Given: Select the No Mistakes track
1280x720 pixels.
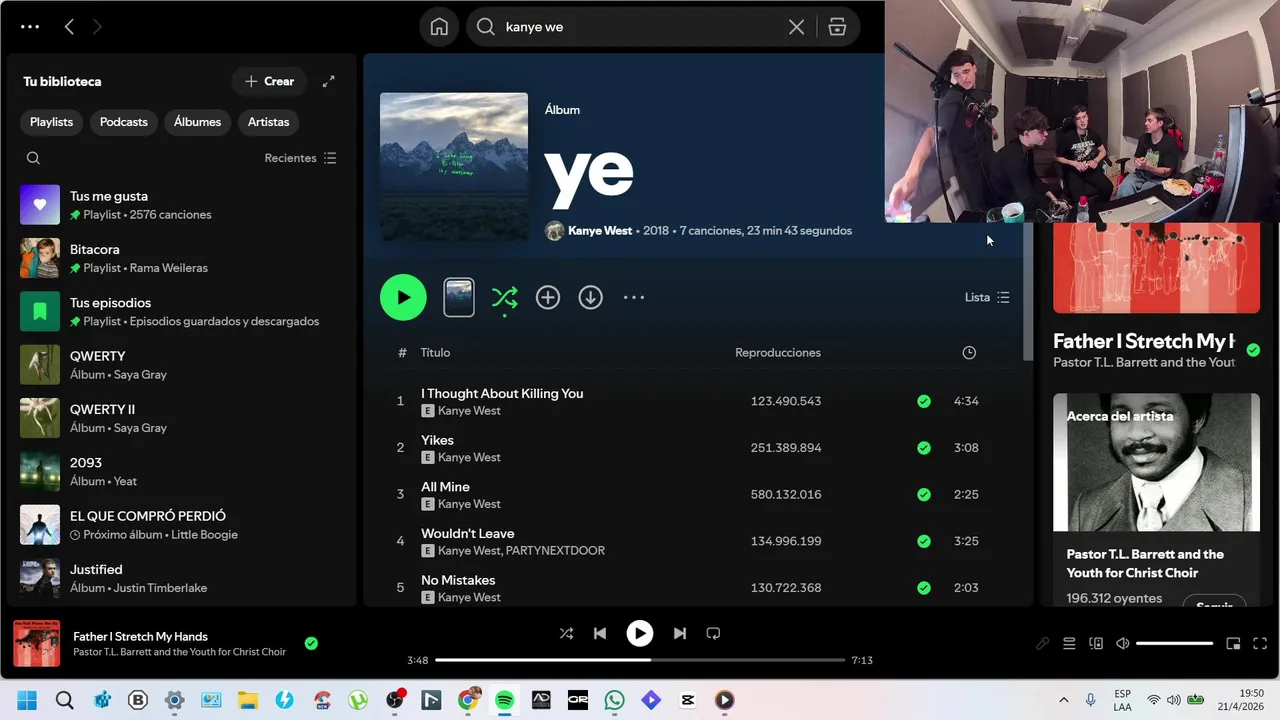Looking at the screenshot, I should point(458,580).
